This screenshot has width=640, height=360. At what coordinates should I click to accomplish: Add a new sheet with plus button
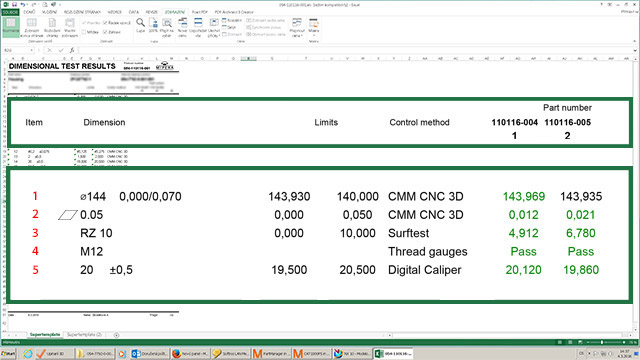116,335
